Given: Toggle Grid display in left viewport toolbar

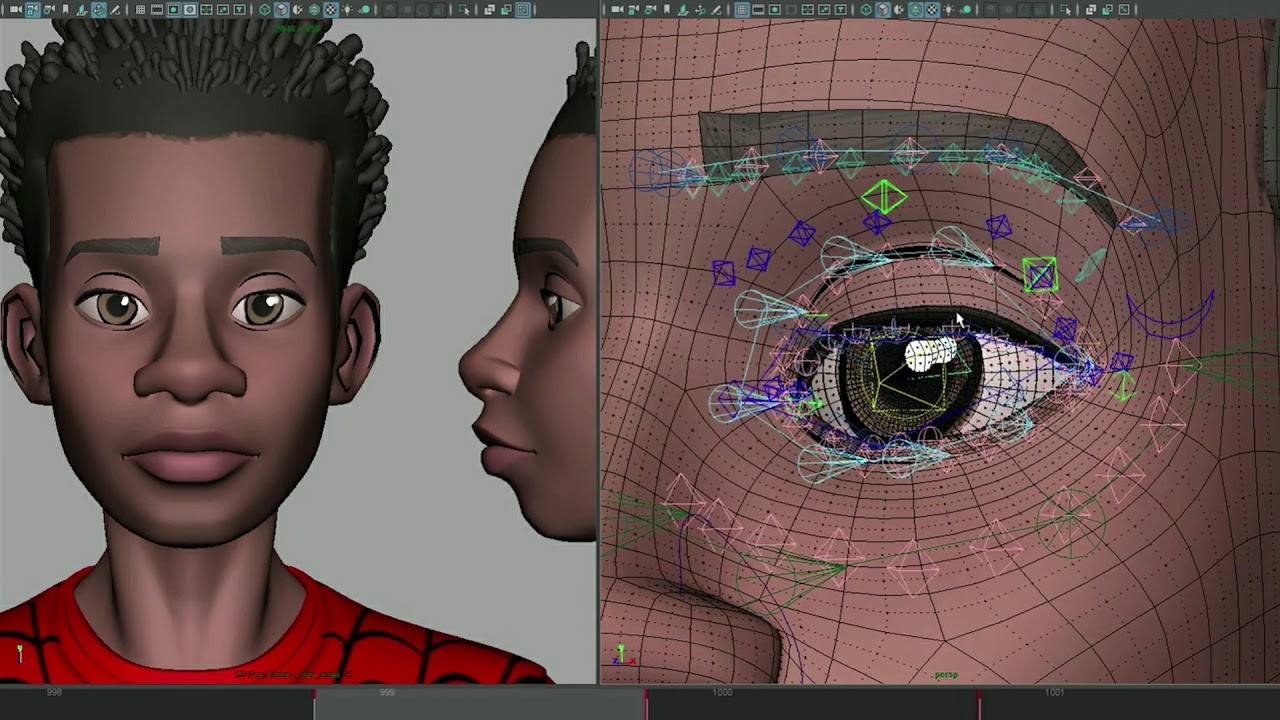Looking at the screenshot, I should (x=140, y=10).
